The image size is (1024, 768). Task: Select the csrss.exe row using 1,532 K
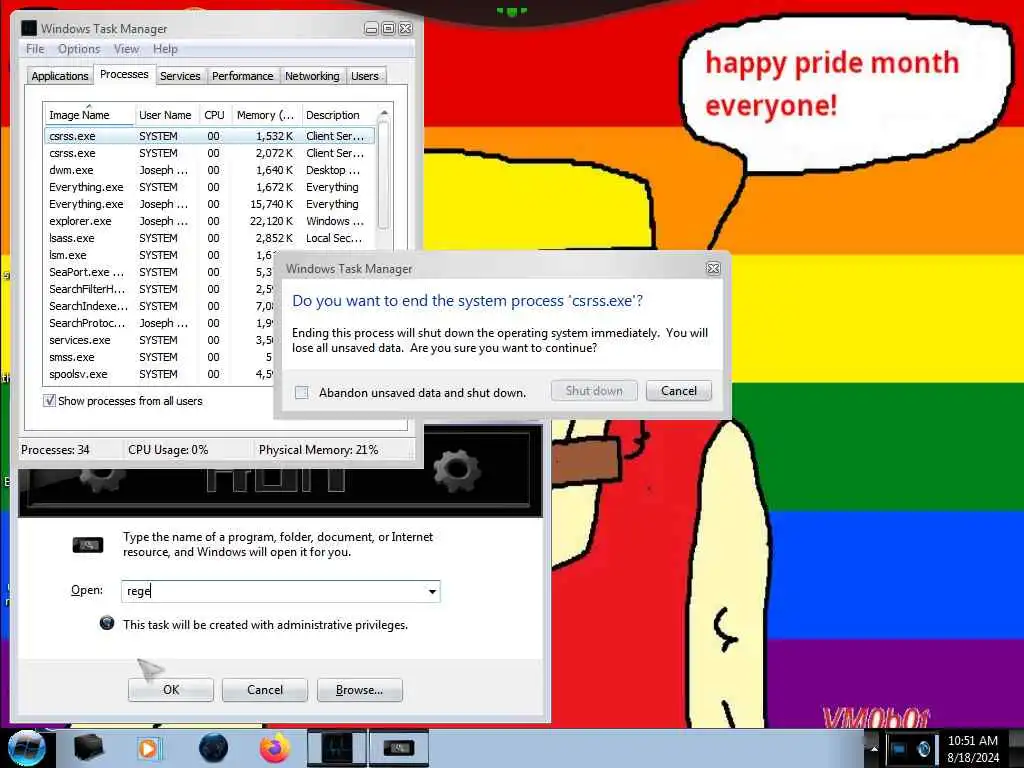point(209,136)
